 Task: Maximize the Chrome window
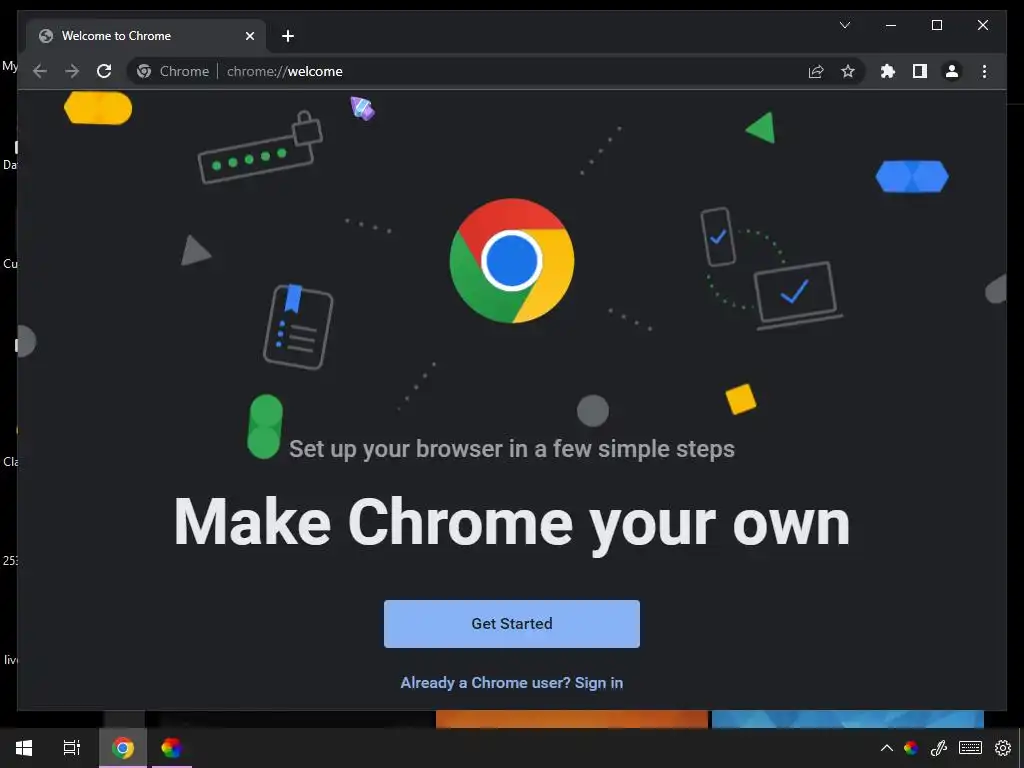(936, 25)
